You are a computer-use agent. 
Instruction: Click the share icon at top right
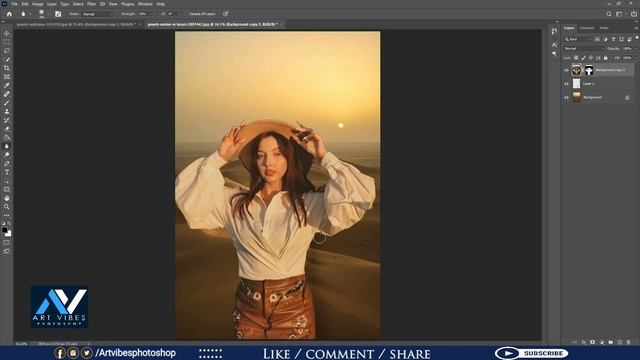633,14
